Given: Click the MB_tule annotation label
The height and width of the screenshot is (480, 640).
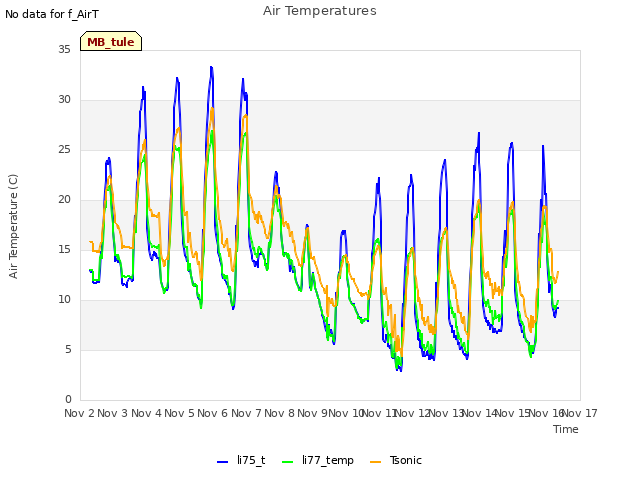Looking at the screenshot, I should coord(111,41).
